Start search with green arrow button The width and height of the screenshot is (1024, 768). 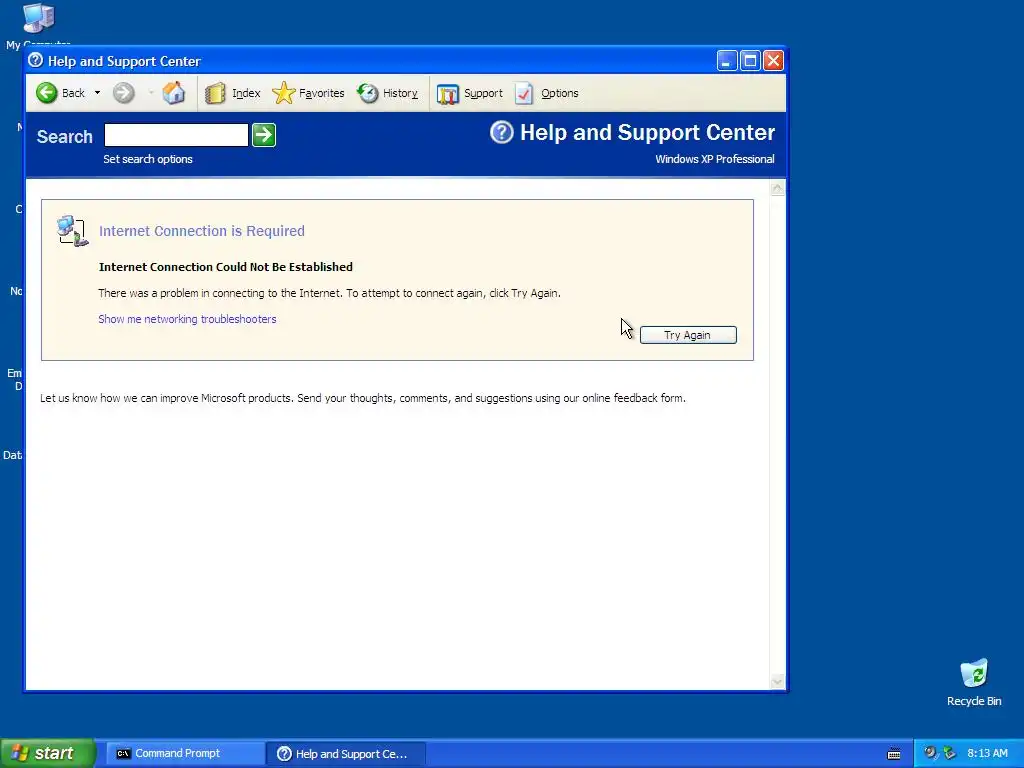(264, 135)
